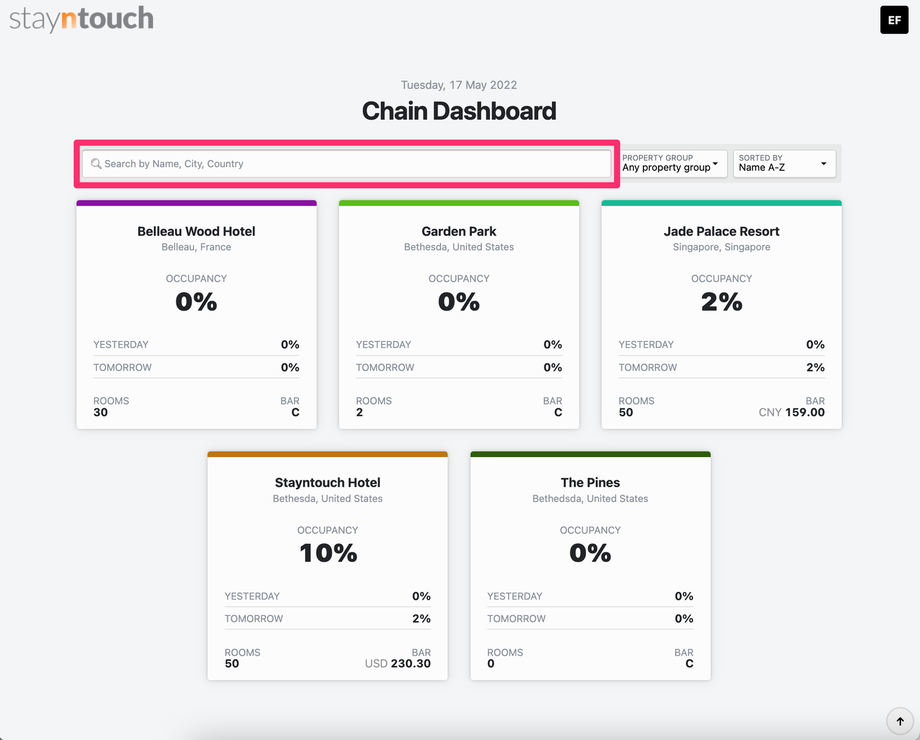
Task: Focus the Search by Name, City, Country field
Action: pos(346,164)
